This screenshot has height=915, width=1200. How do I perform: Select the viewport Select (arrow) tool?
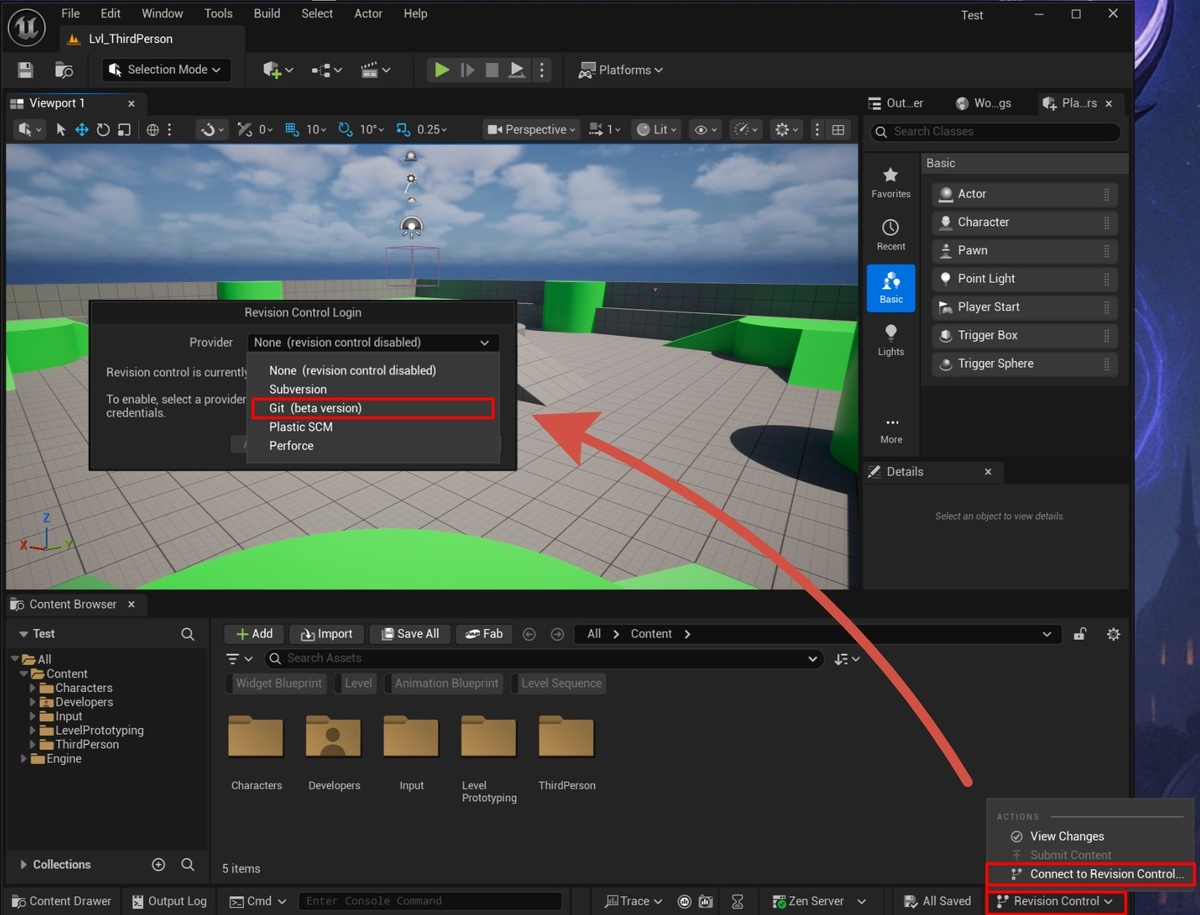61,130
